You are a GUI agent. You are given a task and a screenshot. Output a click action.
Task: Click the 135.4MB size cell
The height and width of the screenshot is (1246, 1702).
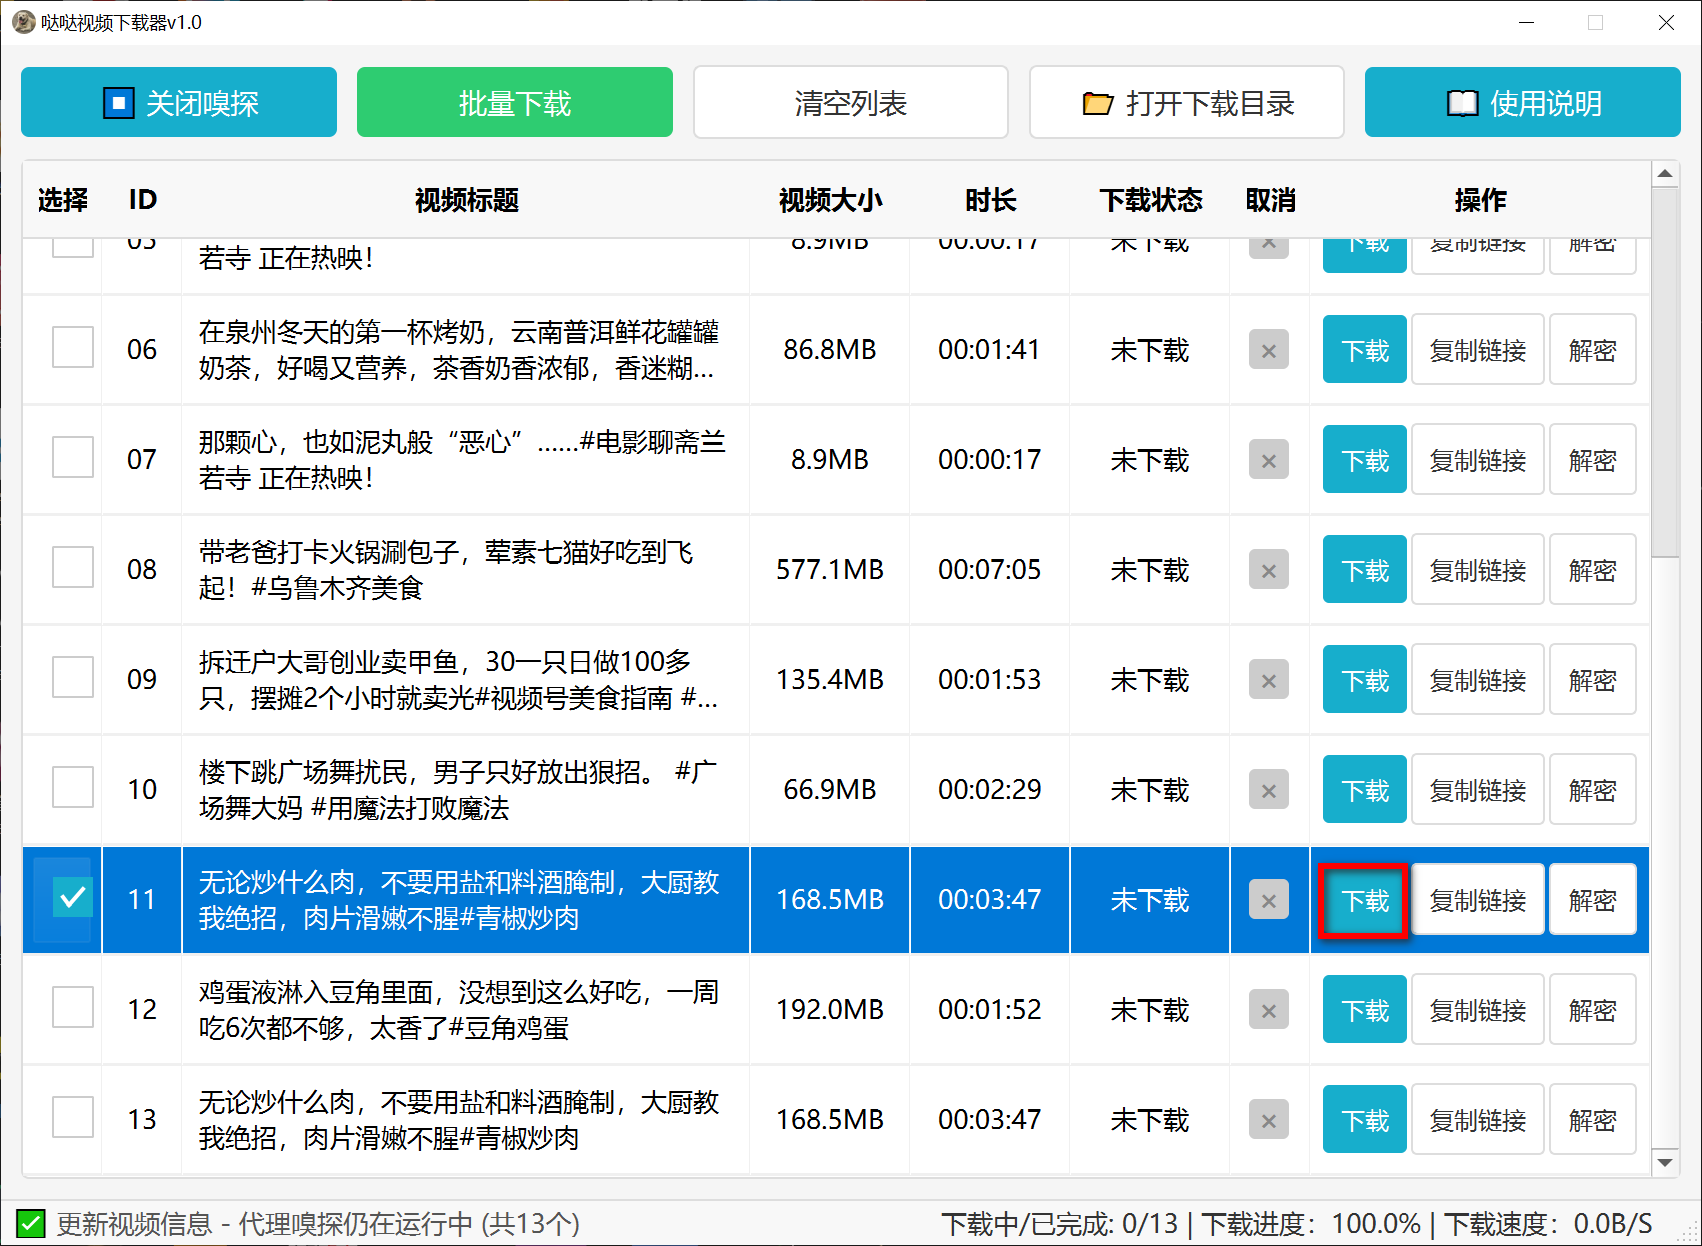click(x=830, y=680)
